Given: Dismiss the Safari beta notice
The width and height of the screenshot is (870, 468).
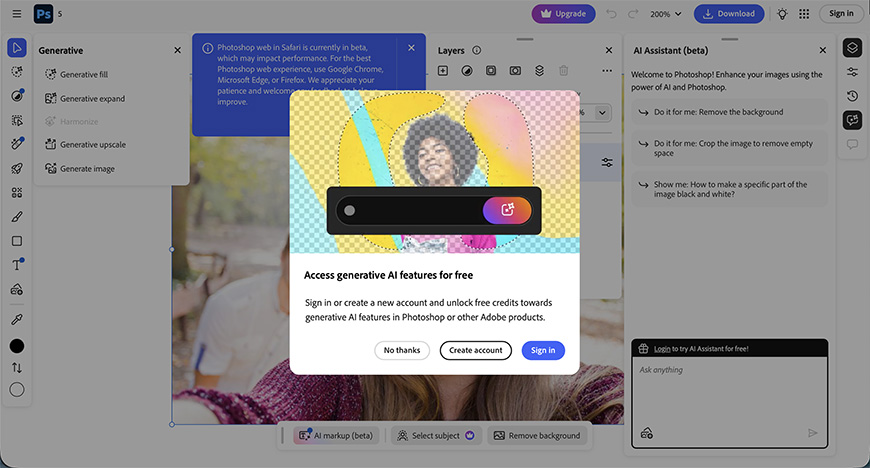Looking at the screenshot, I should 411,48.
